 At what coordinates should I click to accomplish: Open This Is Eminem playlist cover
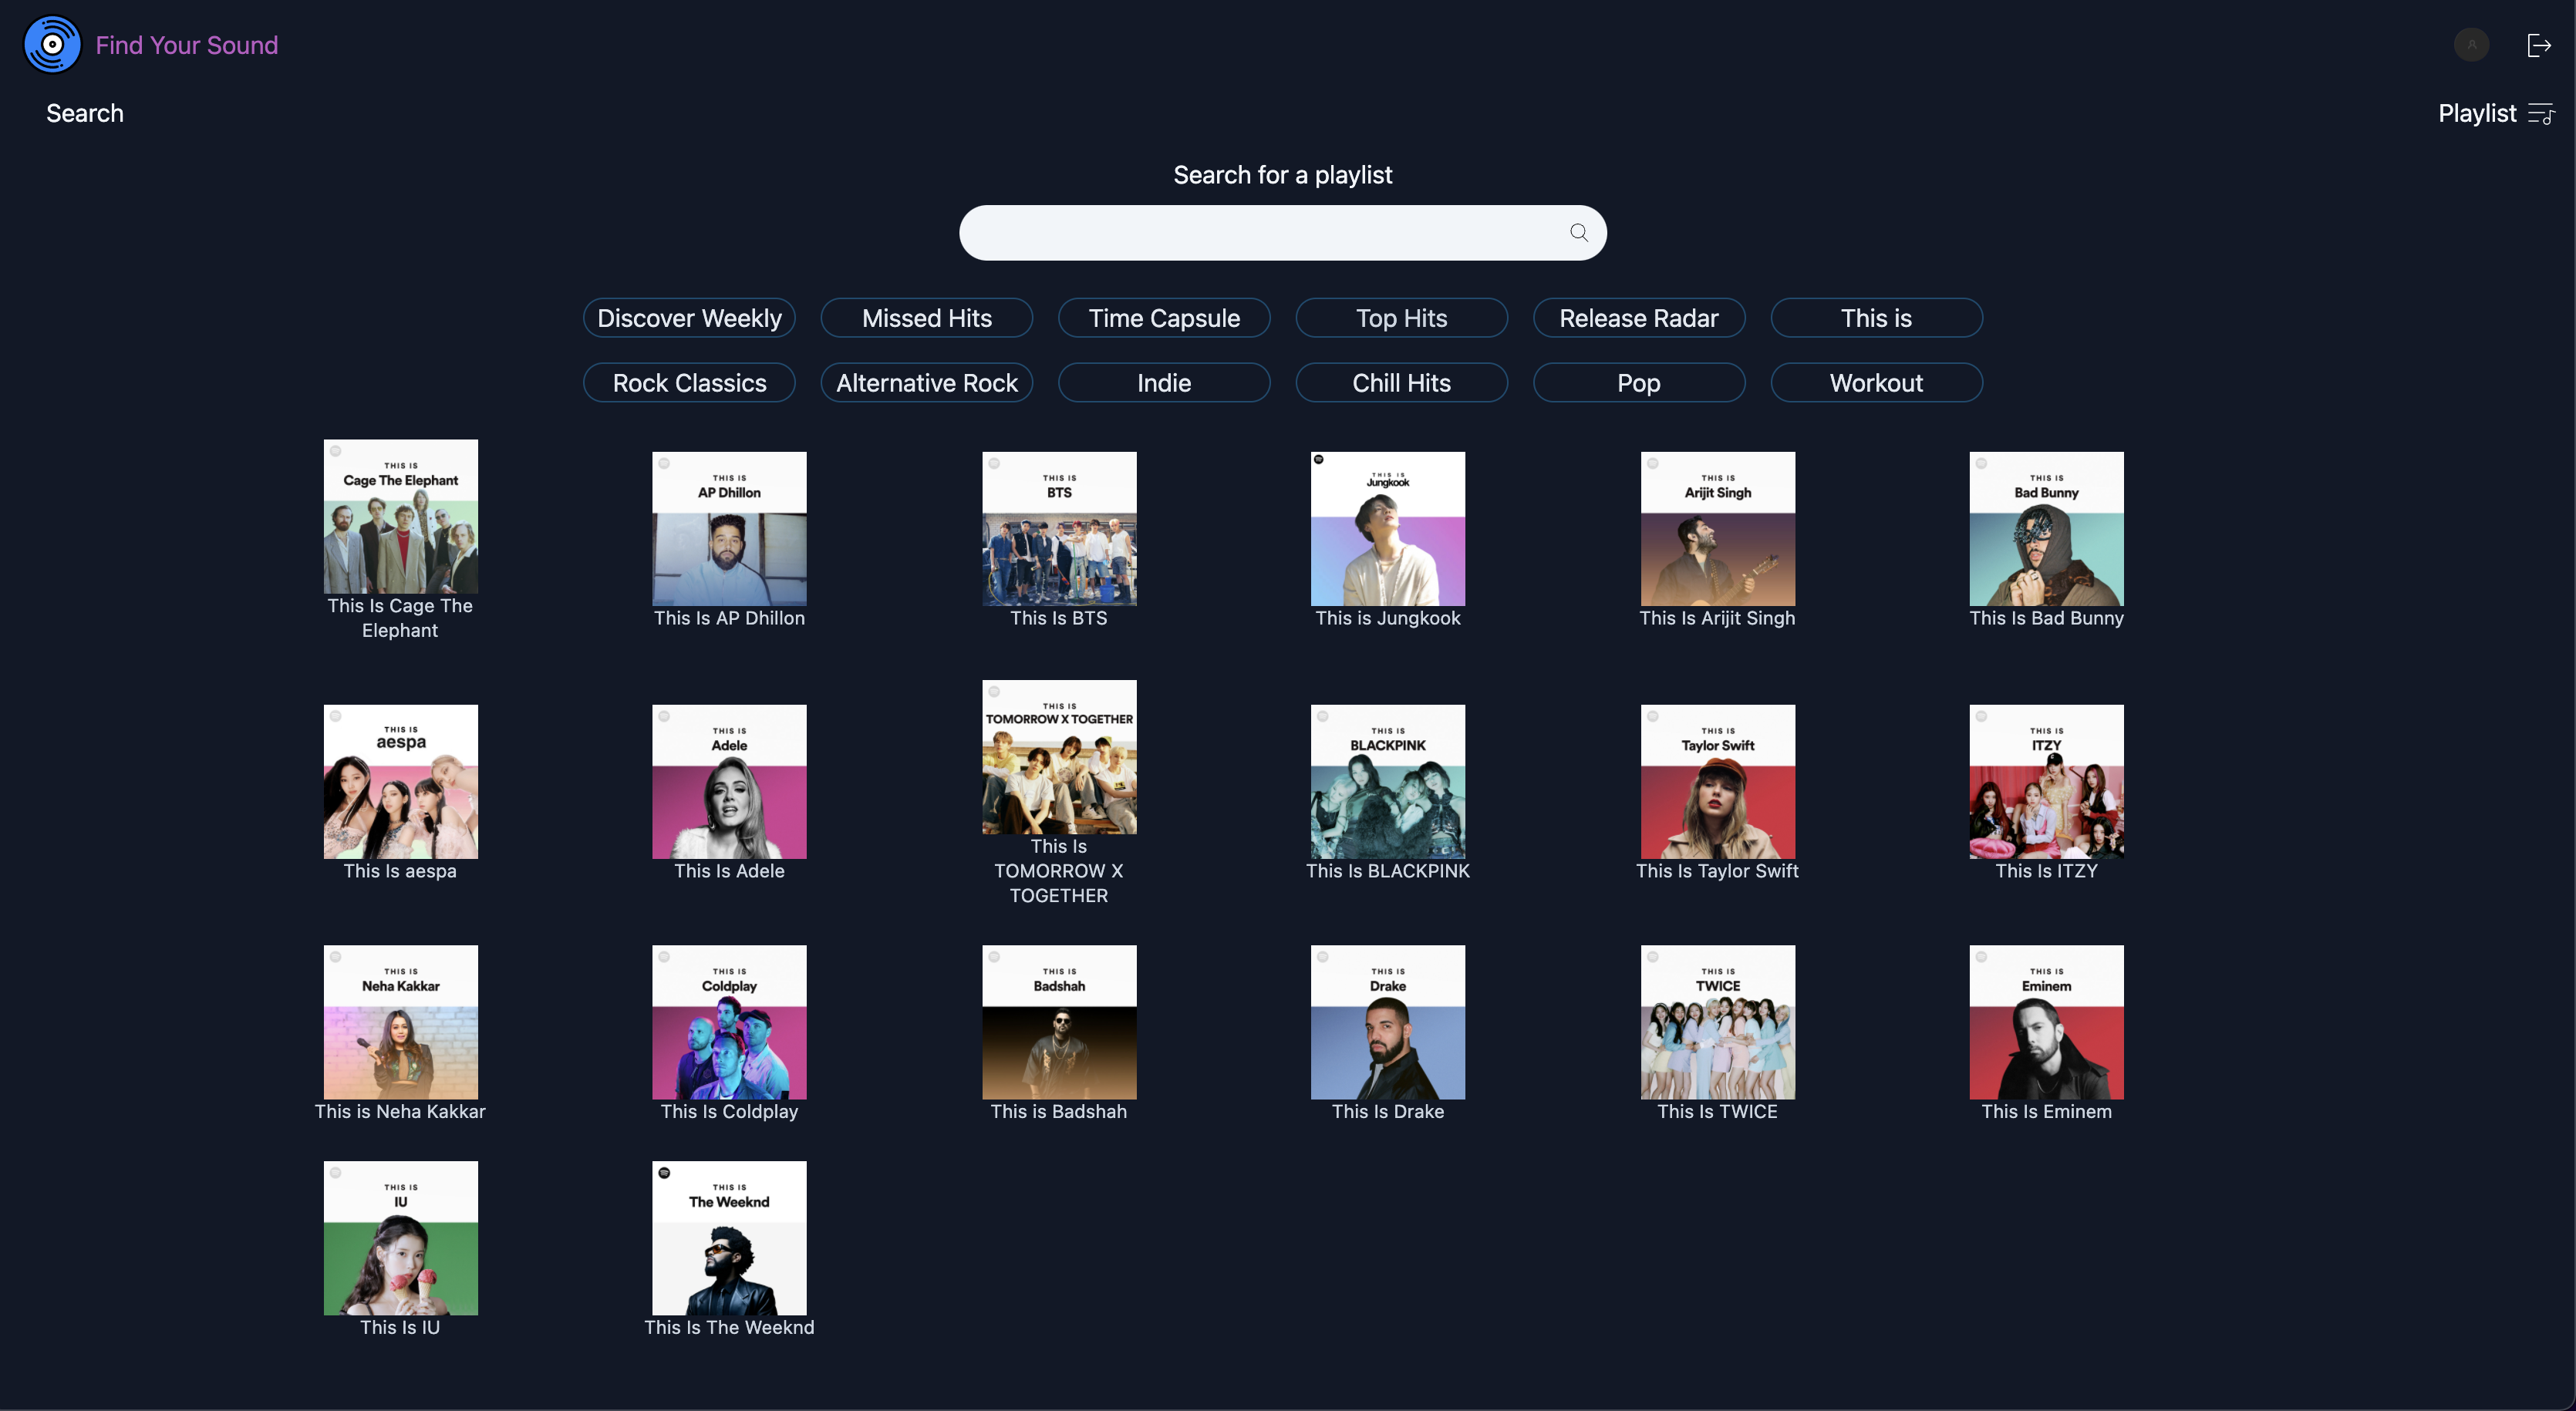[x=2045, y=1021]
